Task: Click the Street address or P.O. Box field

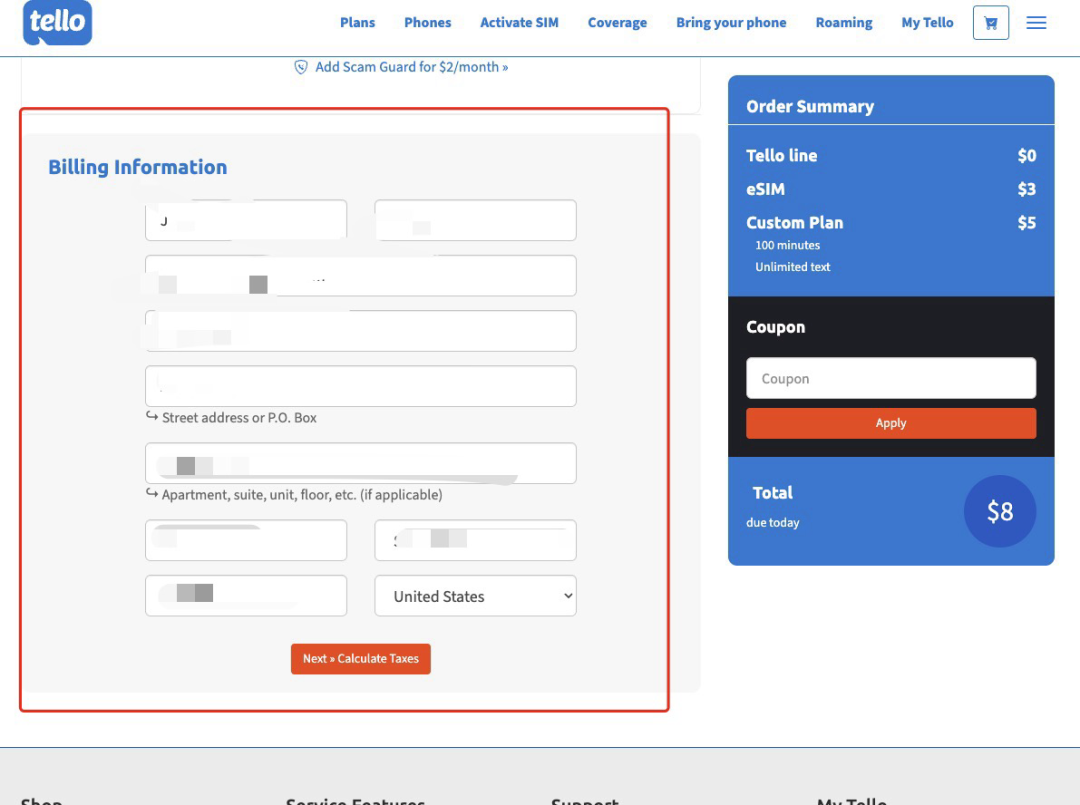Action: [360, 386]
